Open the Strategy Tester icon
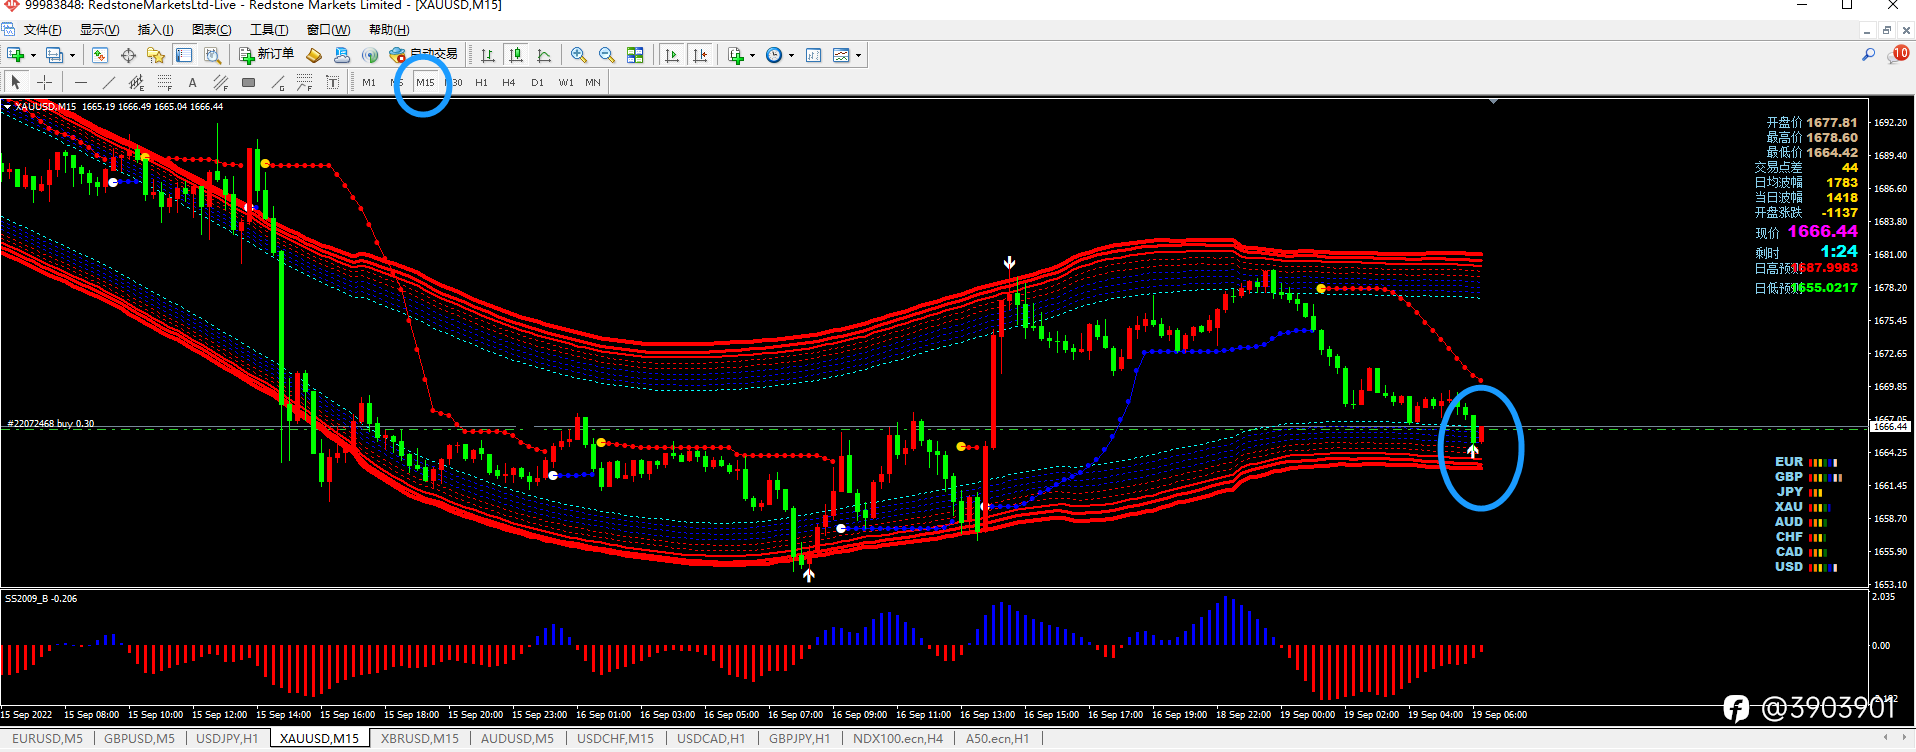 [212, 55]
